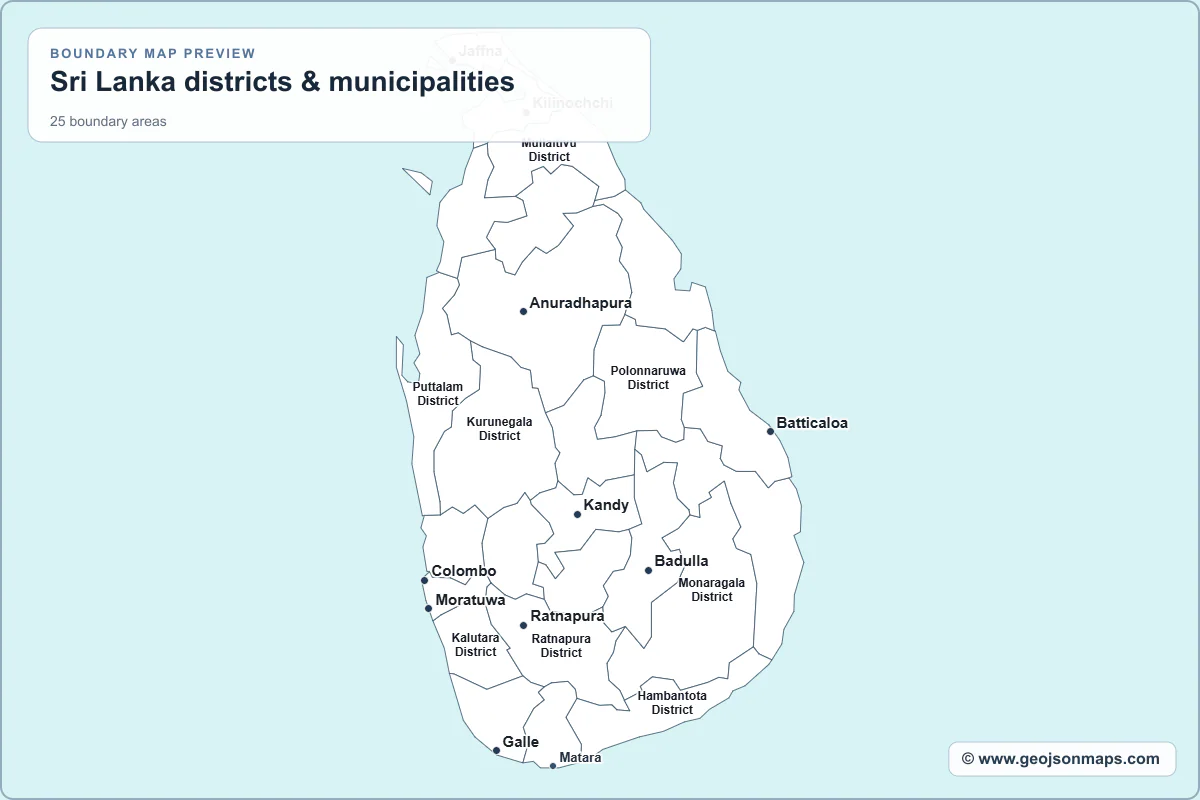Select the Colombo label text

coord(464,571)
